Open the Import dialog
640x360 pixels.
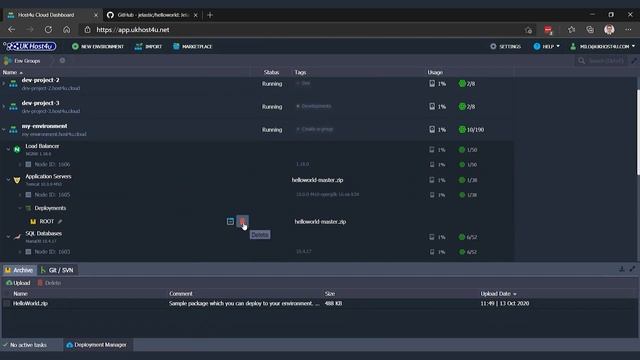tap(149, 47)
